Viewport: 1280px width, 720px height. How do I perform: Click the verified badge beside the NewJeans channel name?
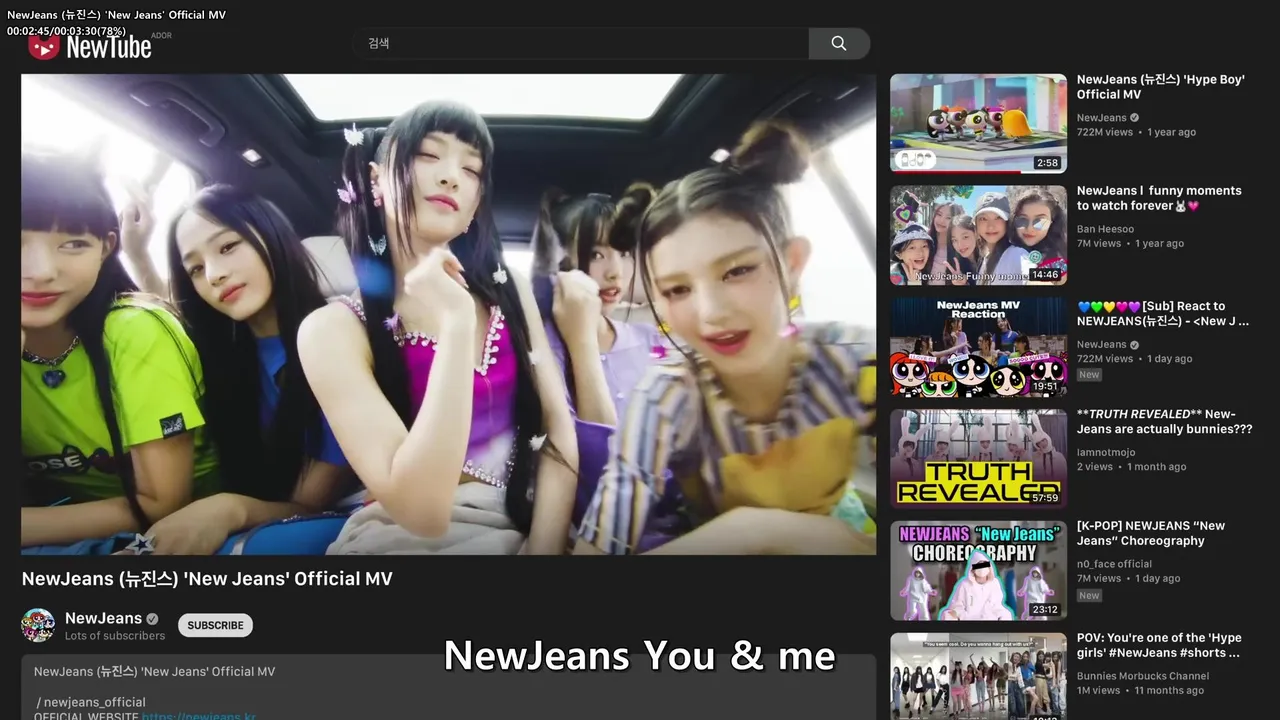point(153,619)
